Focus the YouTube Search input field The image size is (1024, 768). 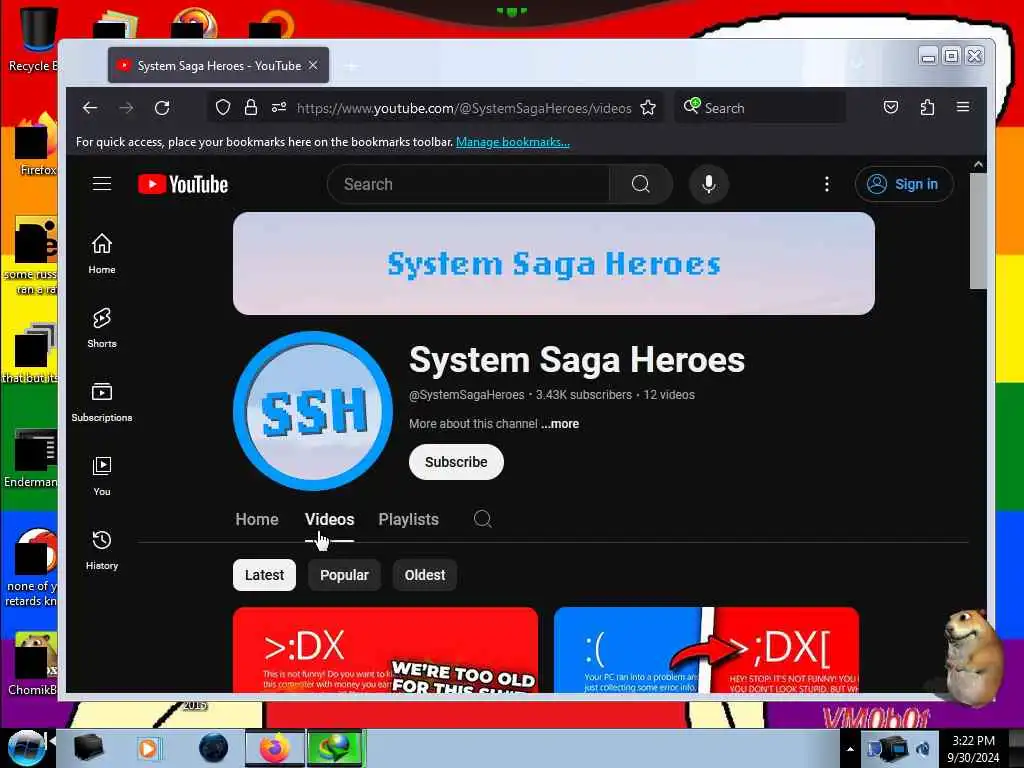tap(468, 184)
